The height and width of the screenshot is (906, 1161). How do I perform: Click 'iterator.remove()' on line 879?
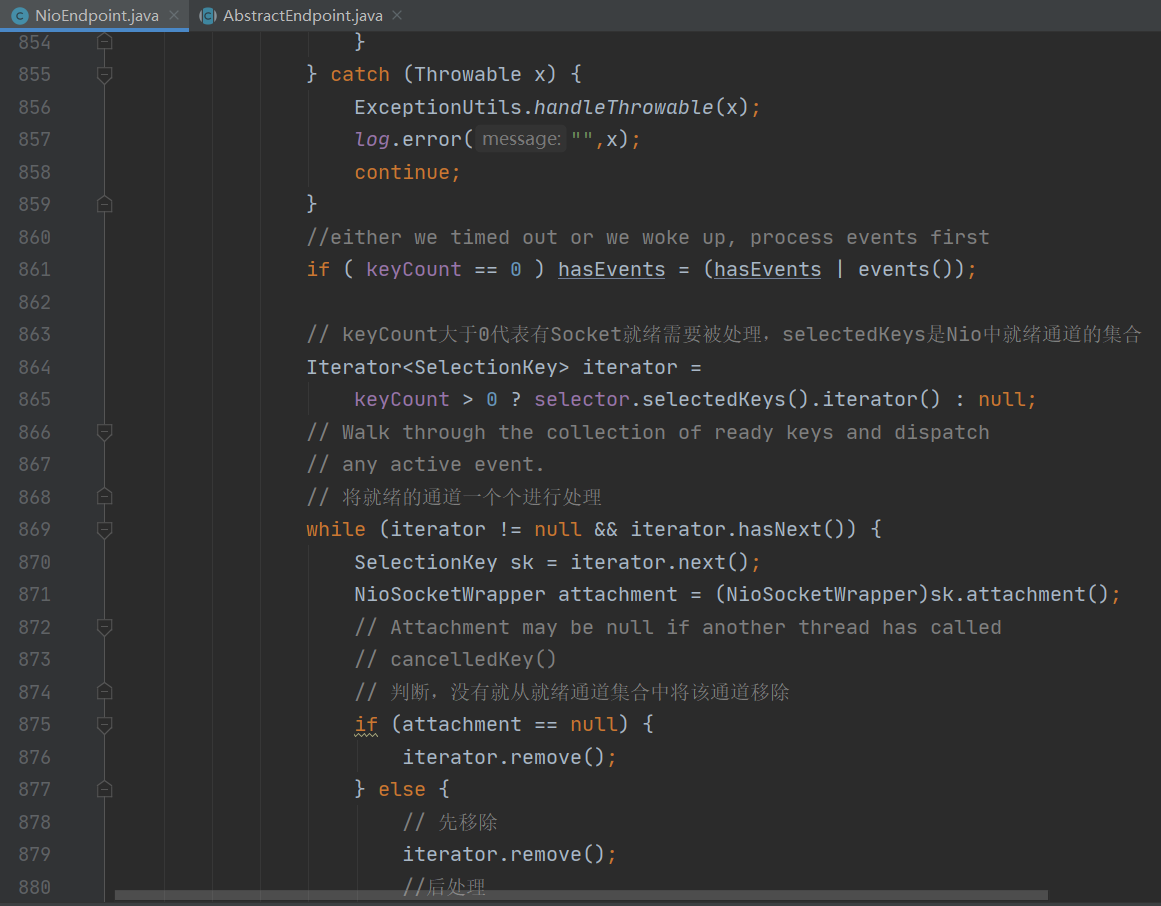tap(503, 854)
